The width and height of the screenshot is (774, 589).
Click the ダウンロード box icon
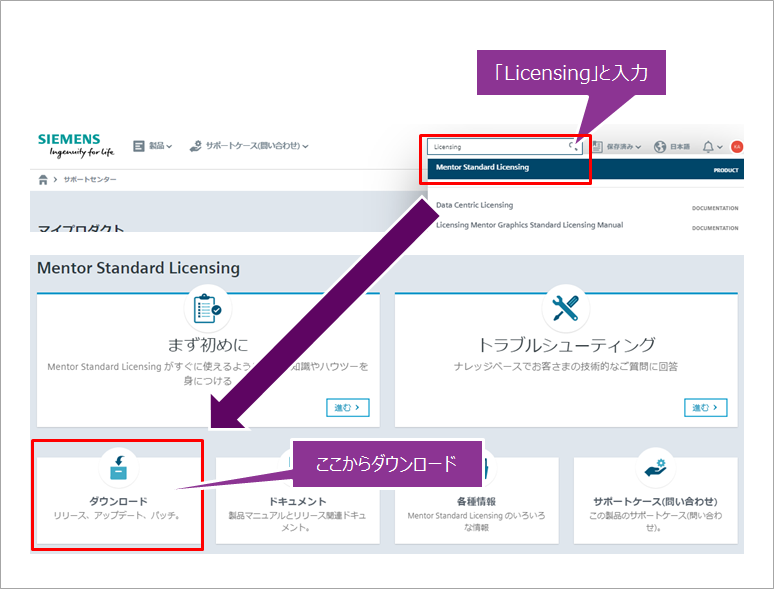tap(118, 467)
